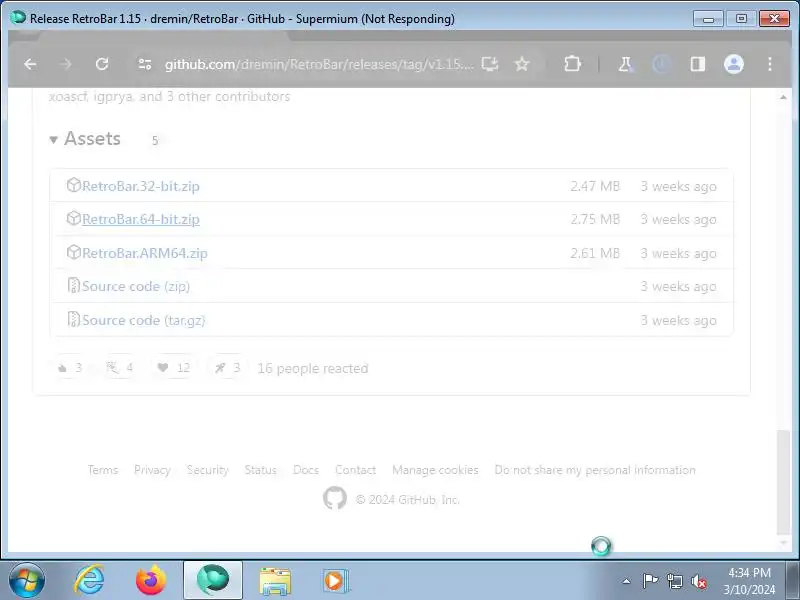The image size is (800, 600).
Task: Open the Windows Start button
Action: pyautogui.click(x=26, y=581)
